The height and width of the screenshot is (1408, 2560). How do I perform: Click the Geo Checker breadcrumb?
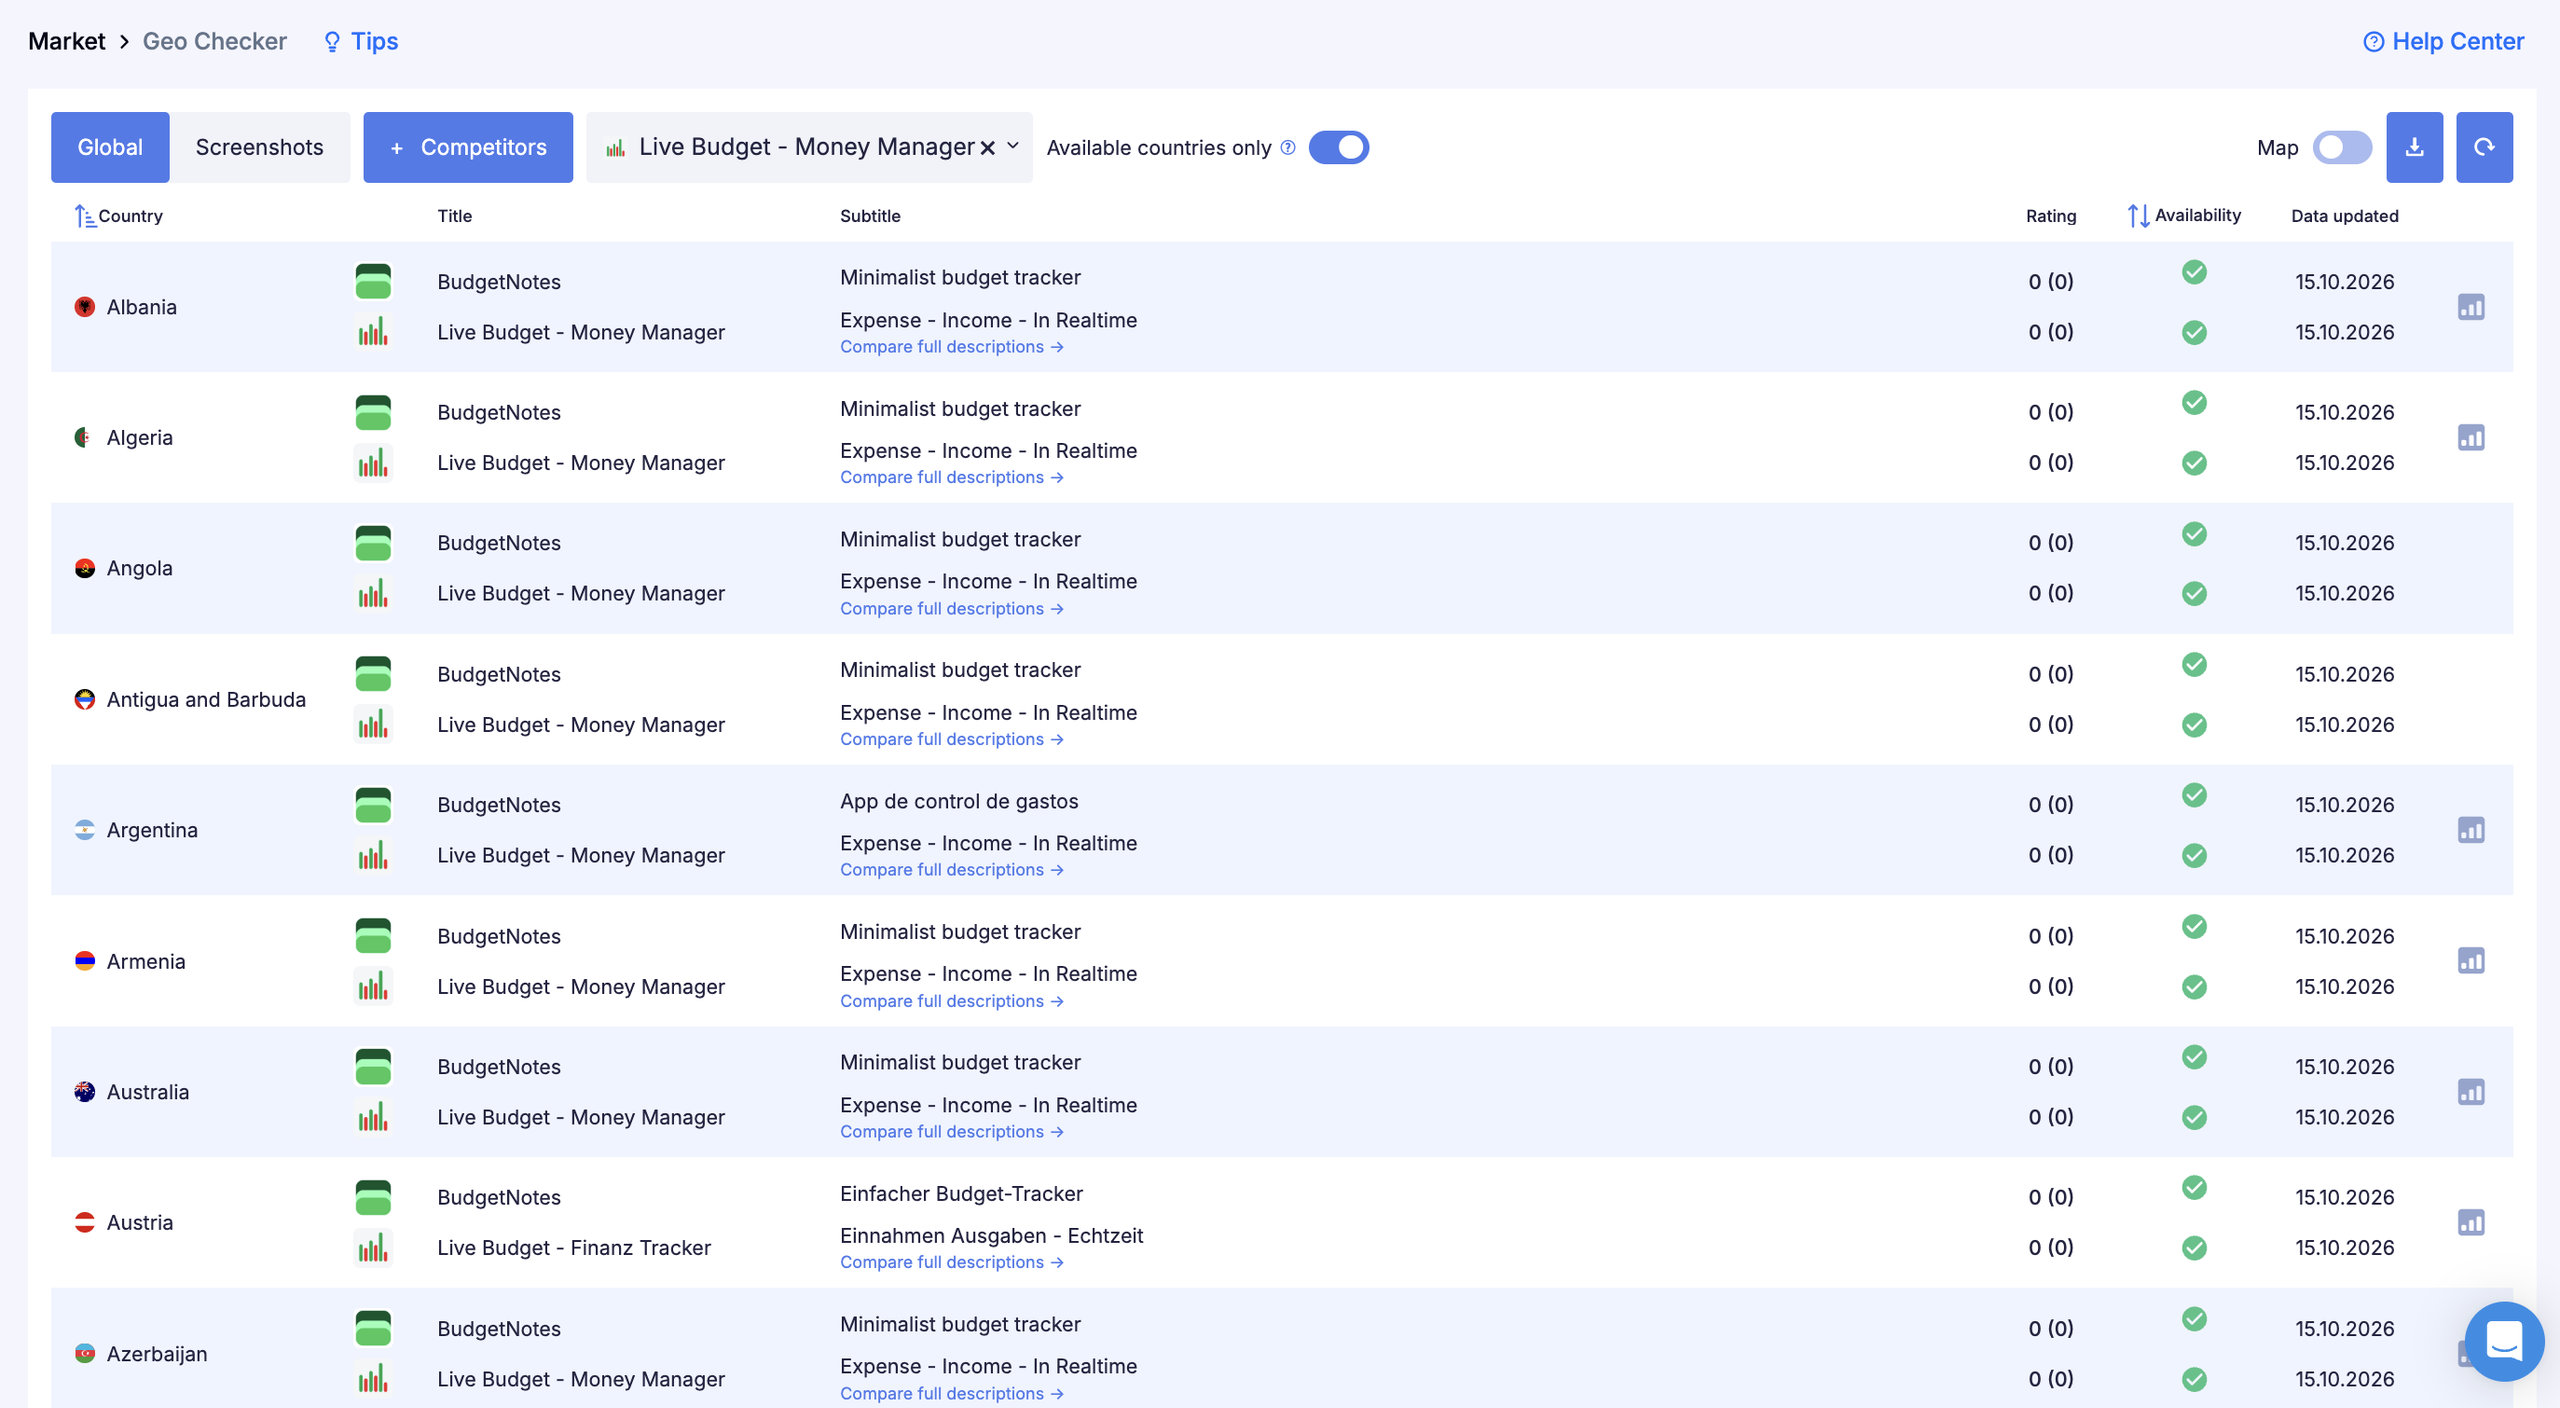pos(215,42)
